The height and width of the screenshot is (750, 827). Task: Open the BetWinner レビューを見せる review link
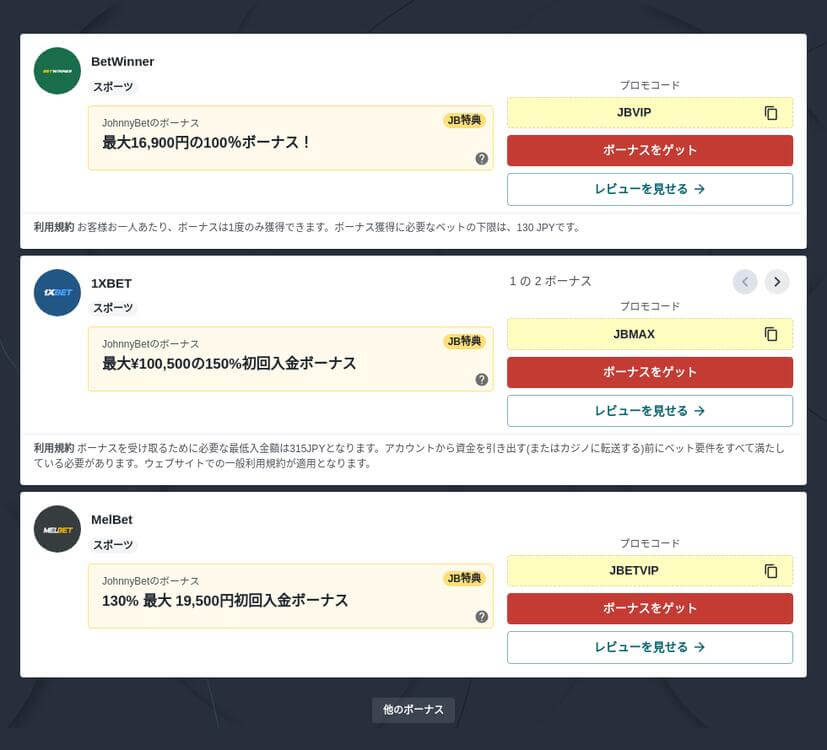[649, 187]
